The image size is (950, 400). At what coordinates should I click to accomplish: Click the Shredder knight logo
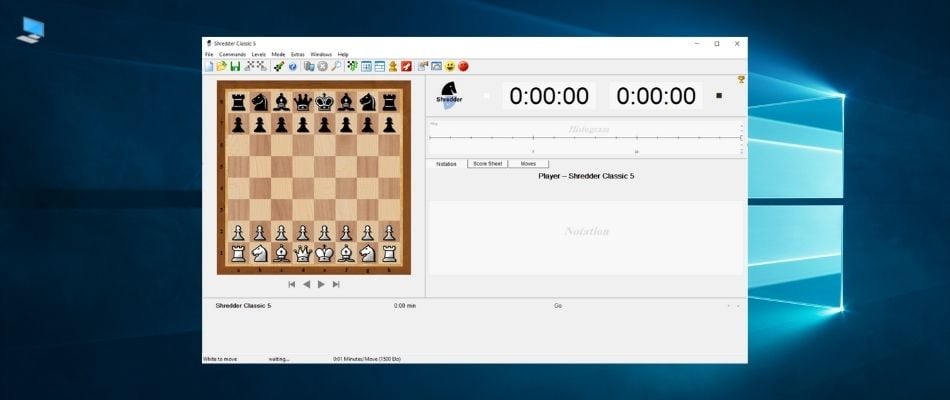(x=449, y=95)
